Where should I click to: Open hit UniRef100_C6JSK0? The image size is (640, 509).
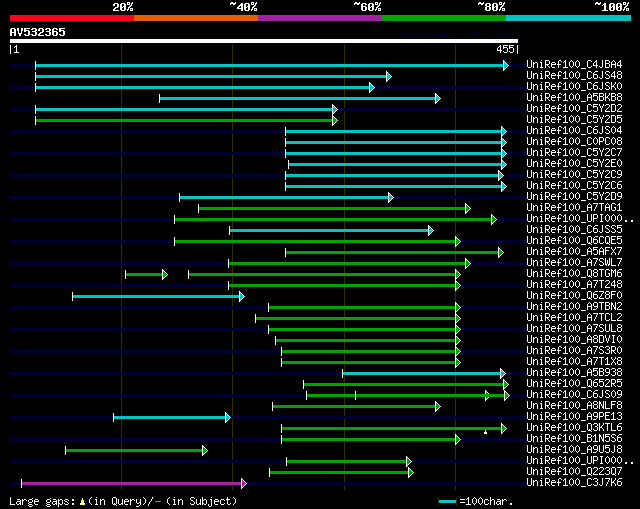click(x=574, y=87)
